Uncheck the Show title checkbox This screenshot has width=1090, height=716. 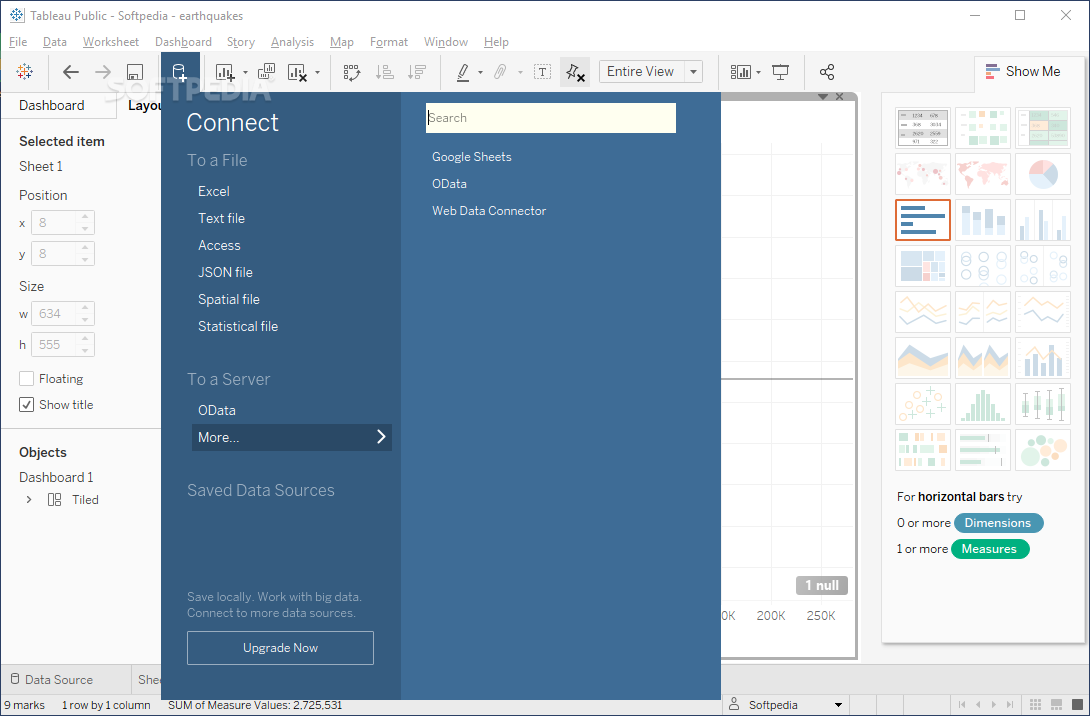tap(26, 405)
